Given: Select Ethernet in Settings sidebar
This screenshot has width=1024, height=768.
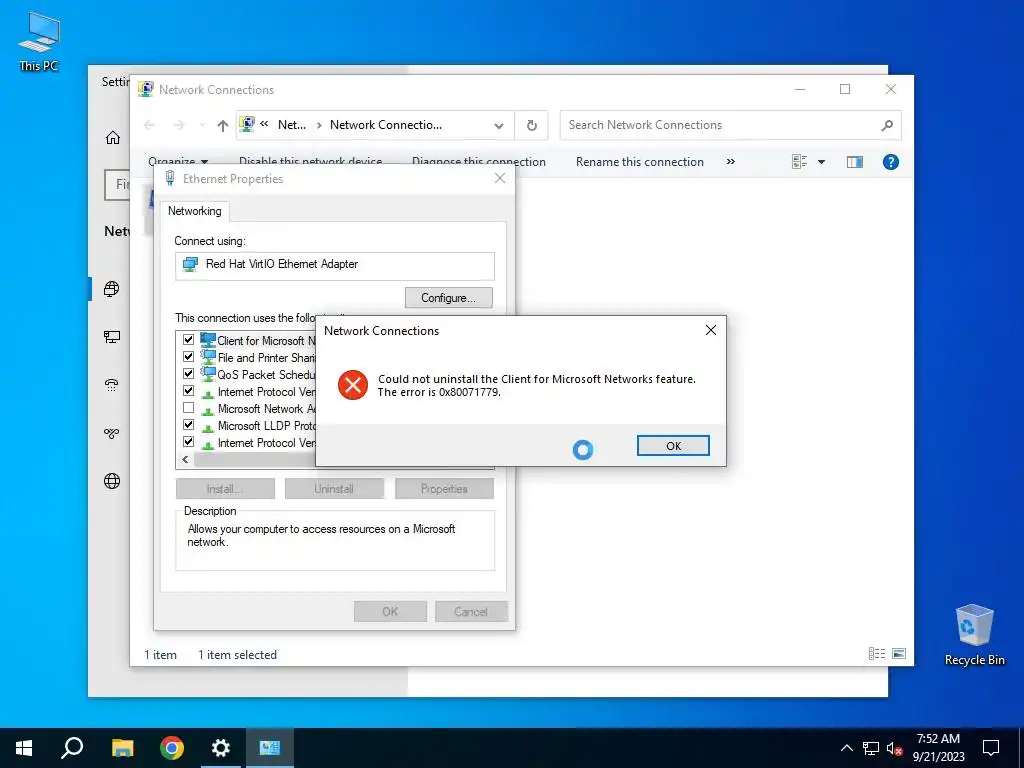Looking at the screenshot, I should pos(112,337).
